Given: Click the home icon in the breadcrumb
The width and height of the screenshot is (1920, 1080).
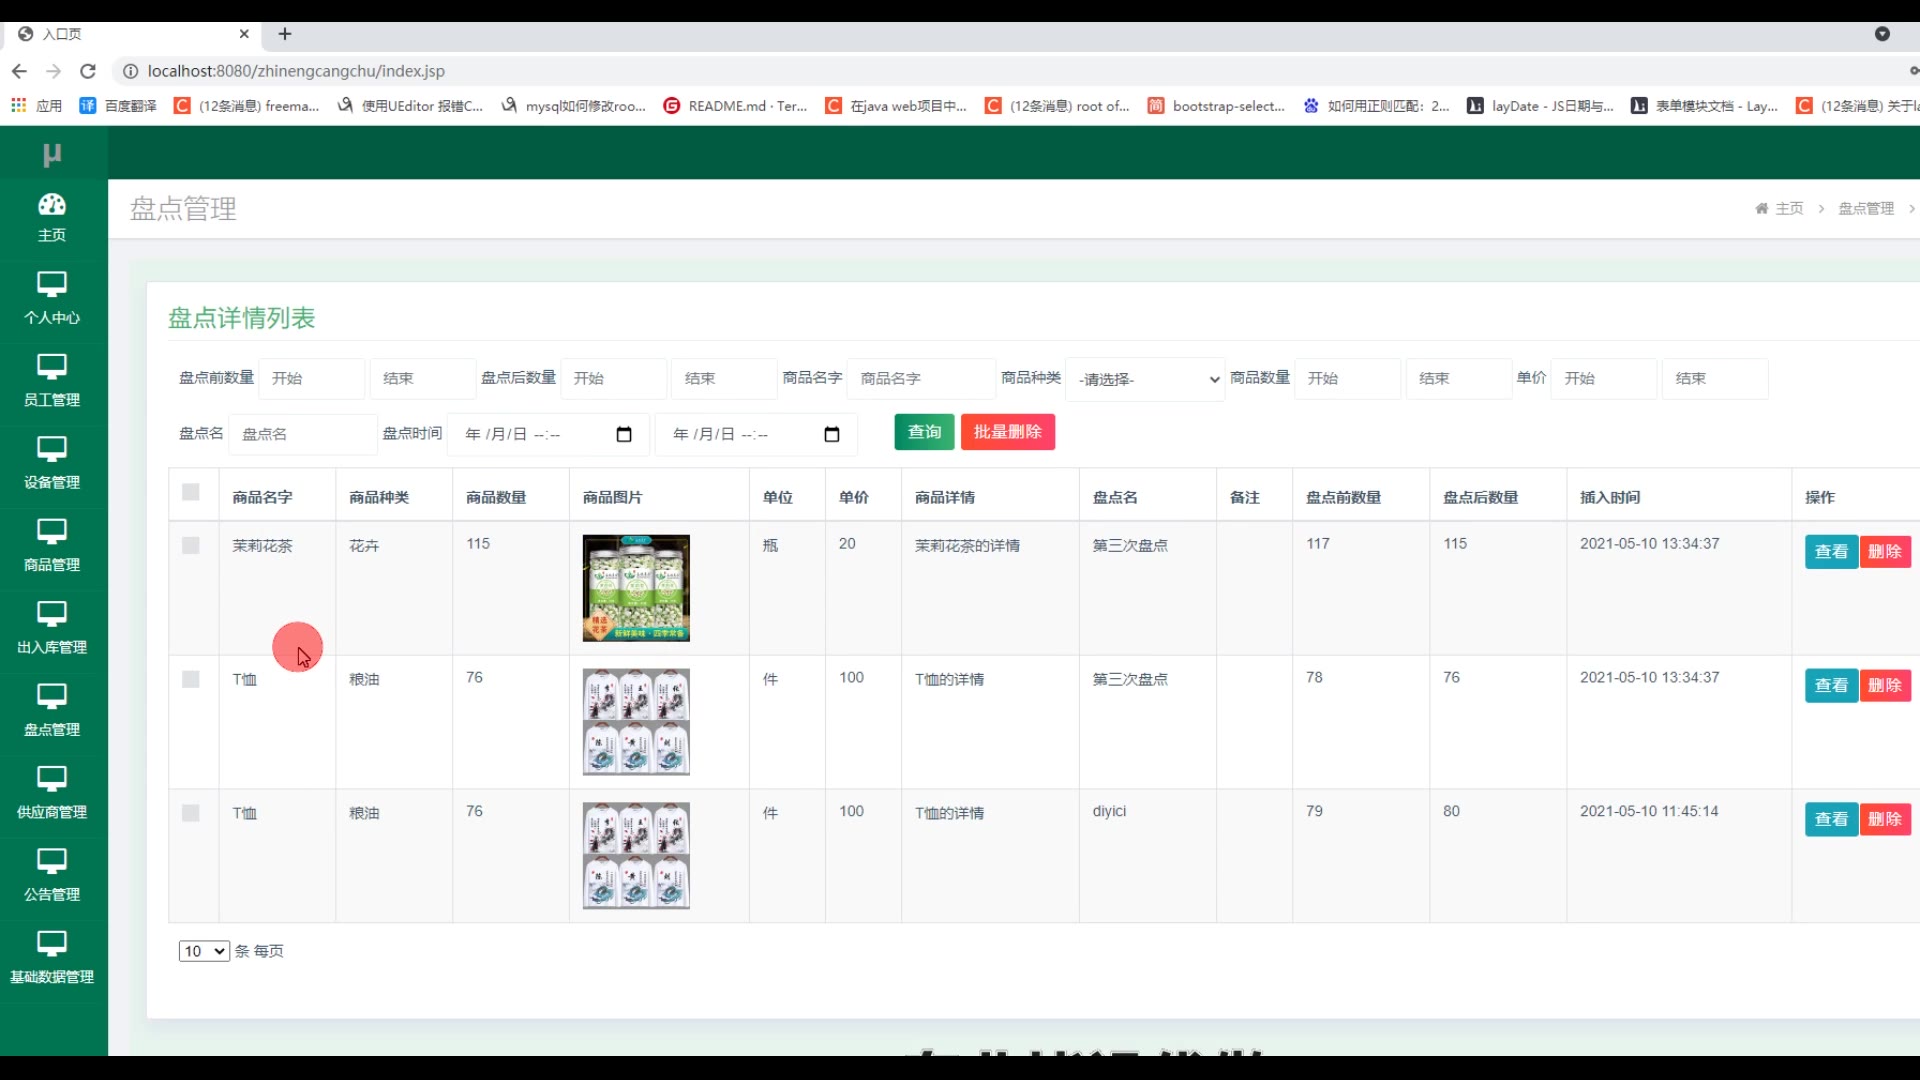Looking at the screenshot, I should (1762, 208).
